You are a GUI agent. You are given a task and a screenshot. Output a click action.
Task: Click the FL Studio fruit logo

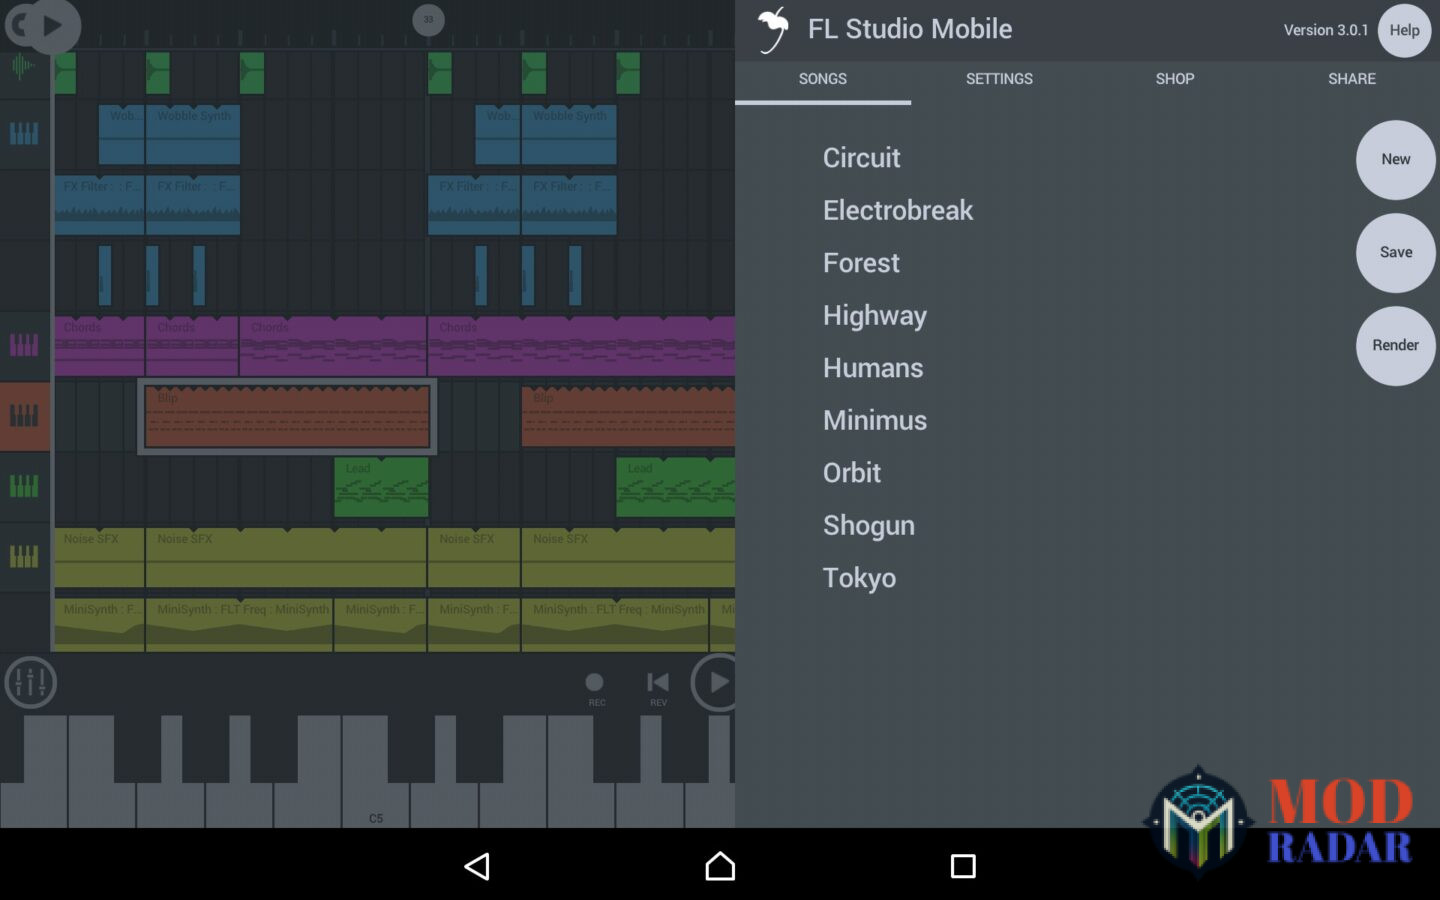[772, 29]
